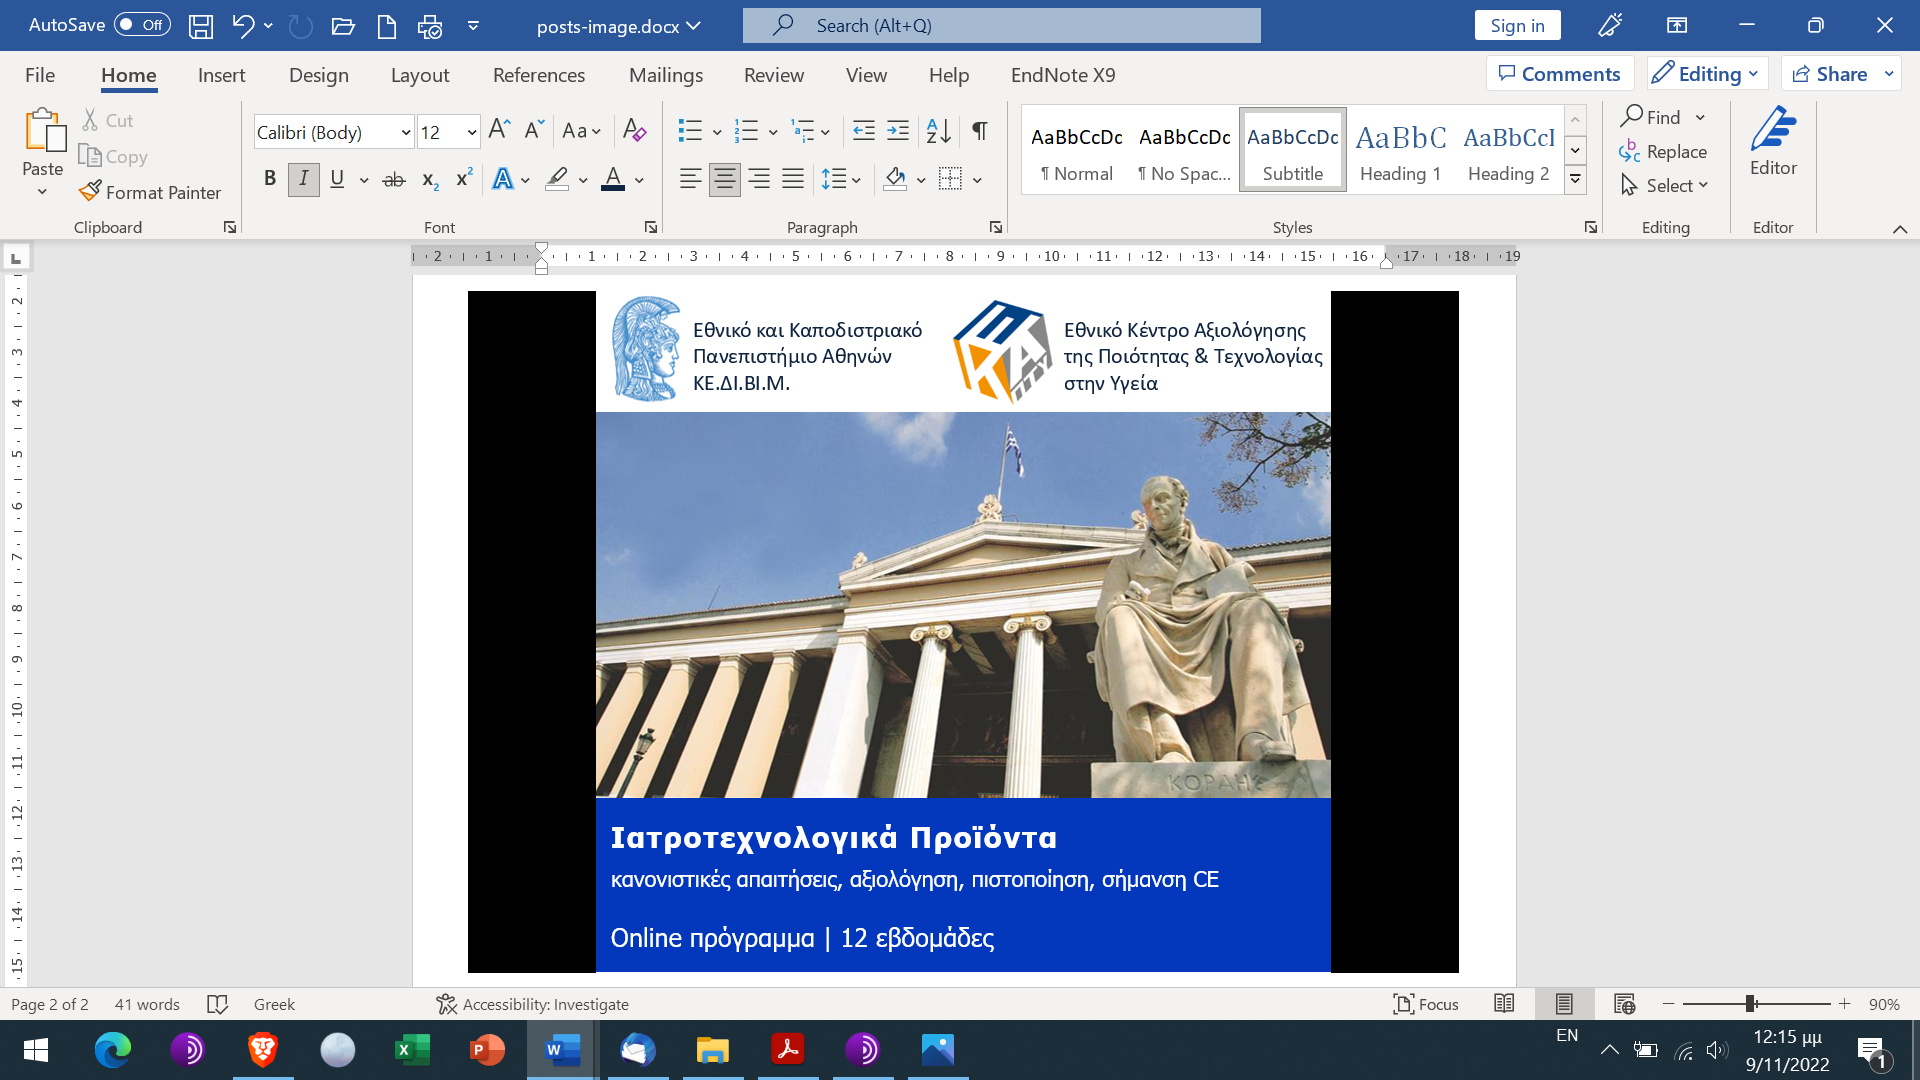Switch to the Insert ribbon tab
Image resolution: width=1920 pixels, height=1080 pixels.
221,75
